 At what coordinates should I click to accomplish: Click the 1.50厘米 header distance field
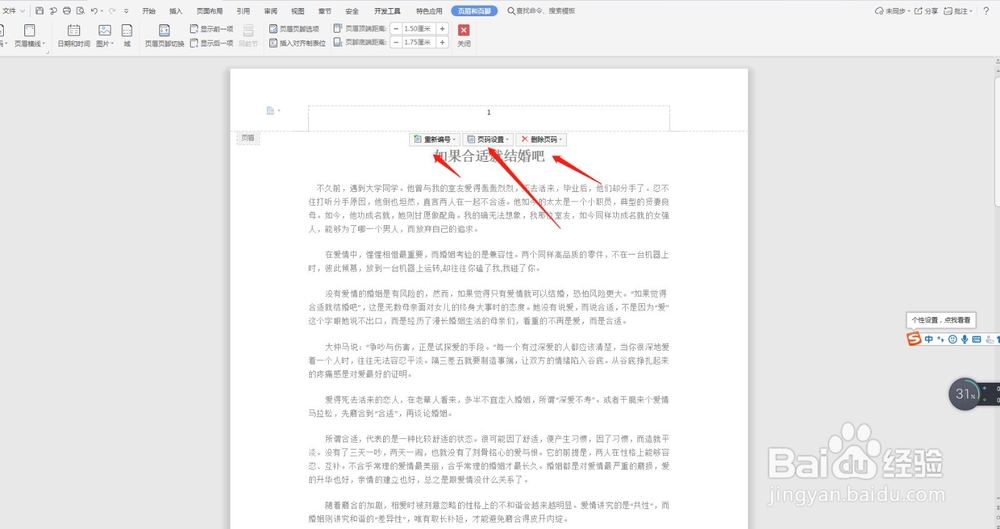419,29
